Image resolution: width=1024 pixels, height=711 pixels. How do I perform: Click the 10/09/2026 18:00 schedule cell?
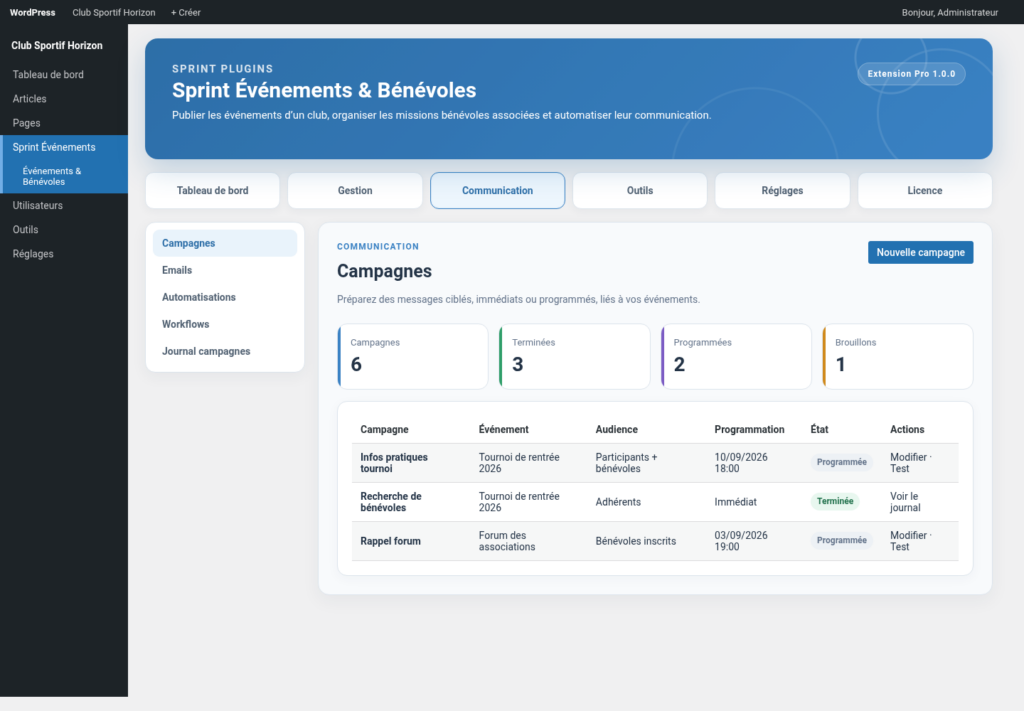741,463
